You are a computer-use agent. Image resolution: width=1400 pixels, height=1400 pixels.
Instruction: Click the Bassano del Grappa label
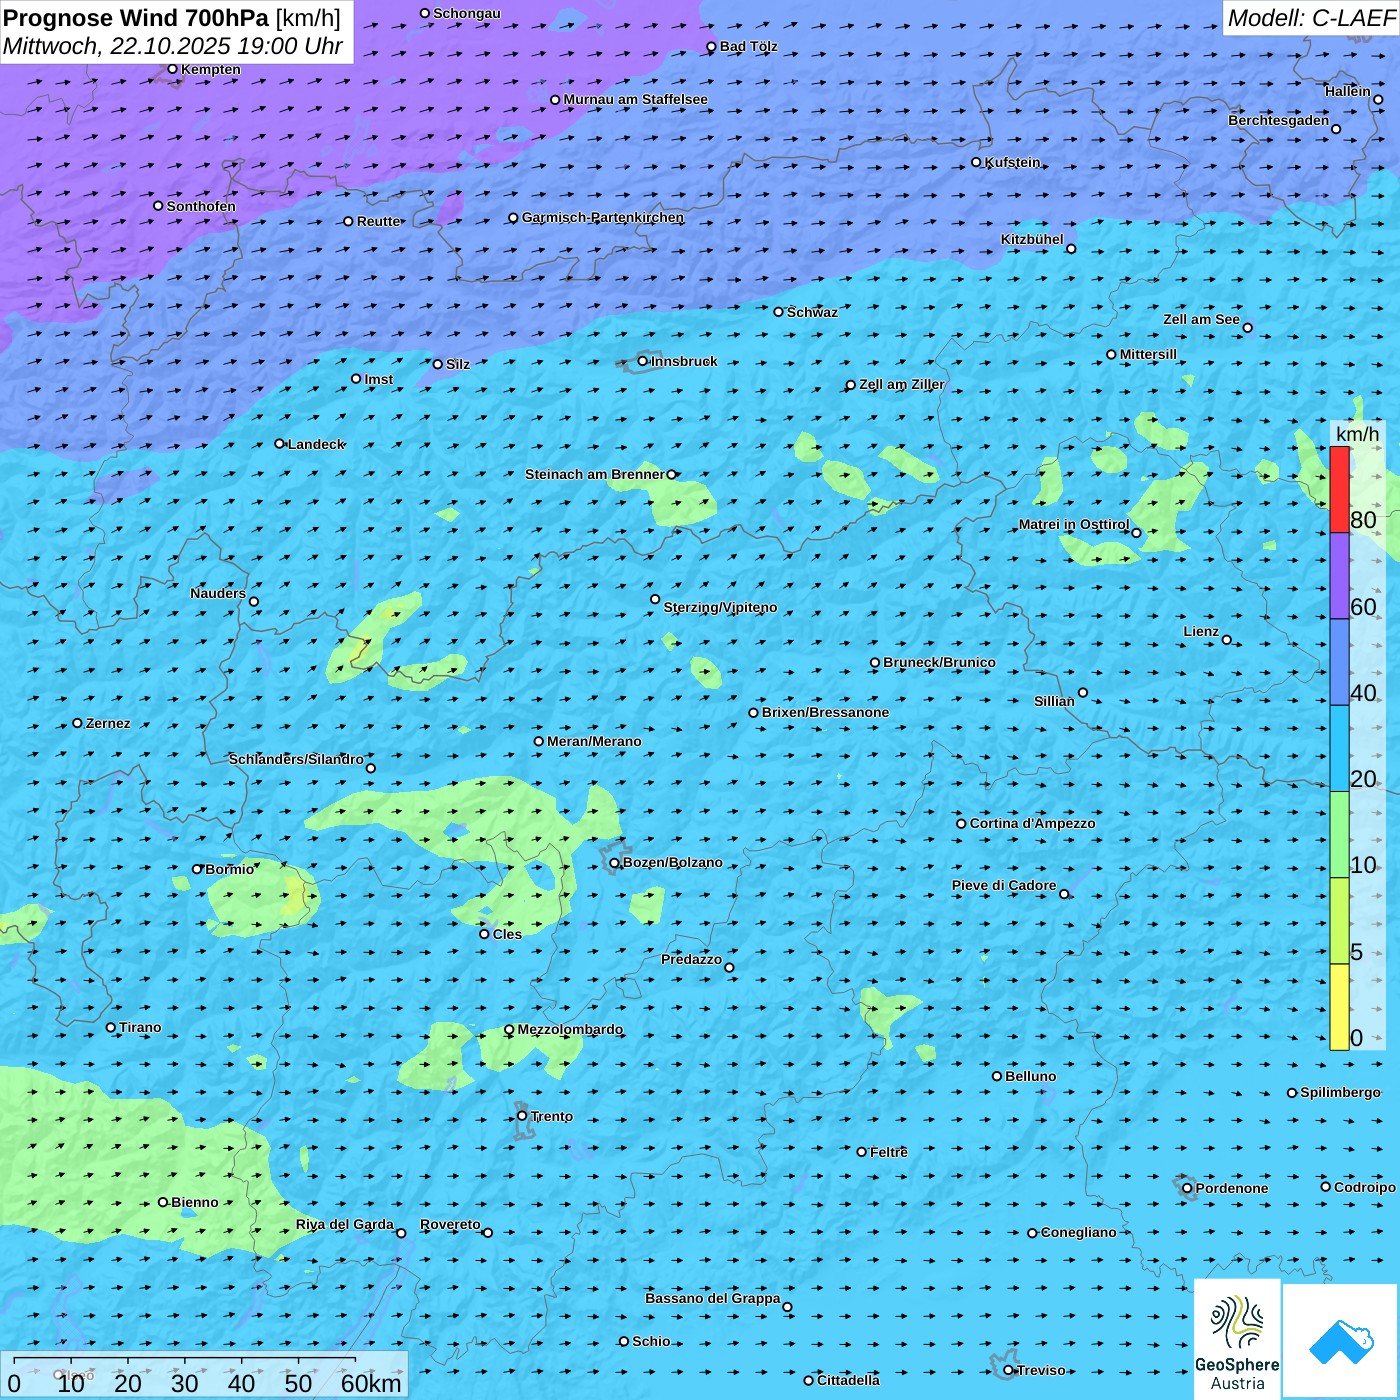point(712,1298)
